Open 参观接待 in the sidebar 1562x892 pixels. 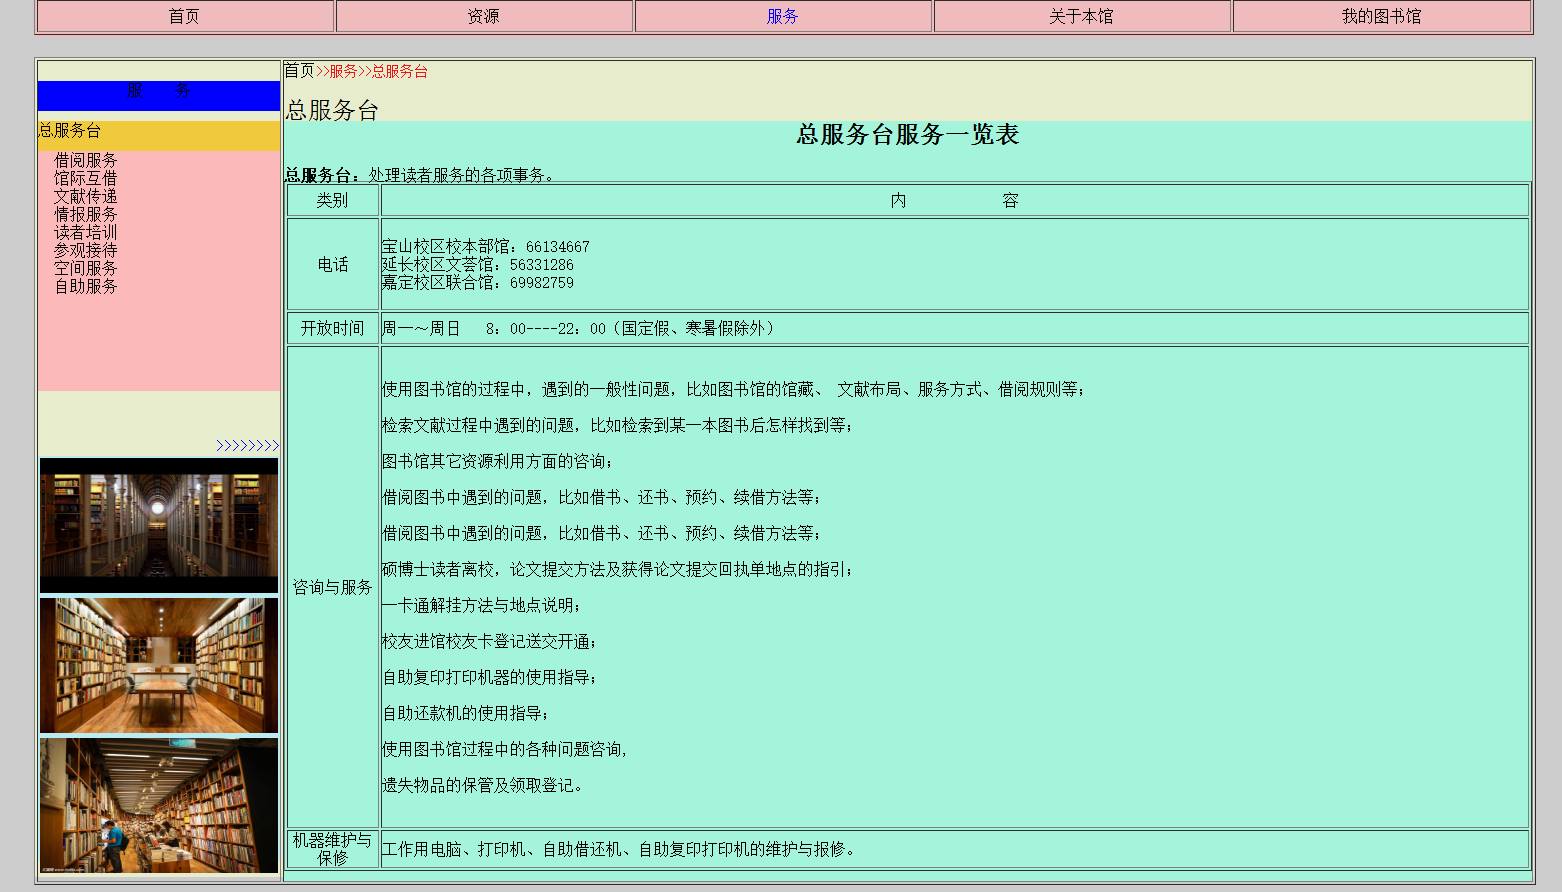pos(86,250)
